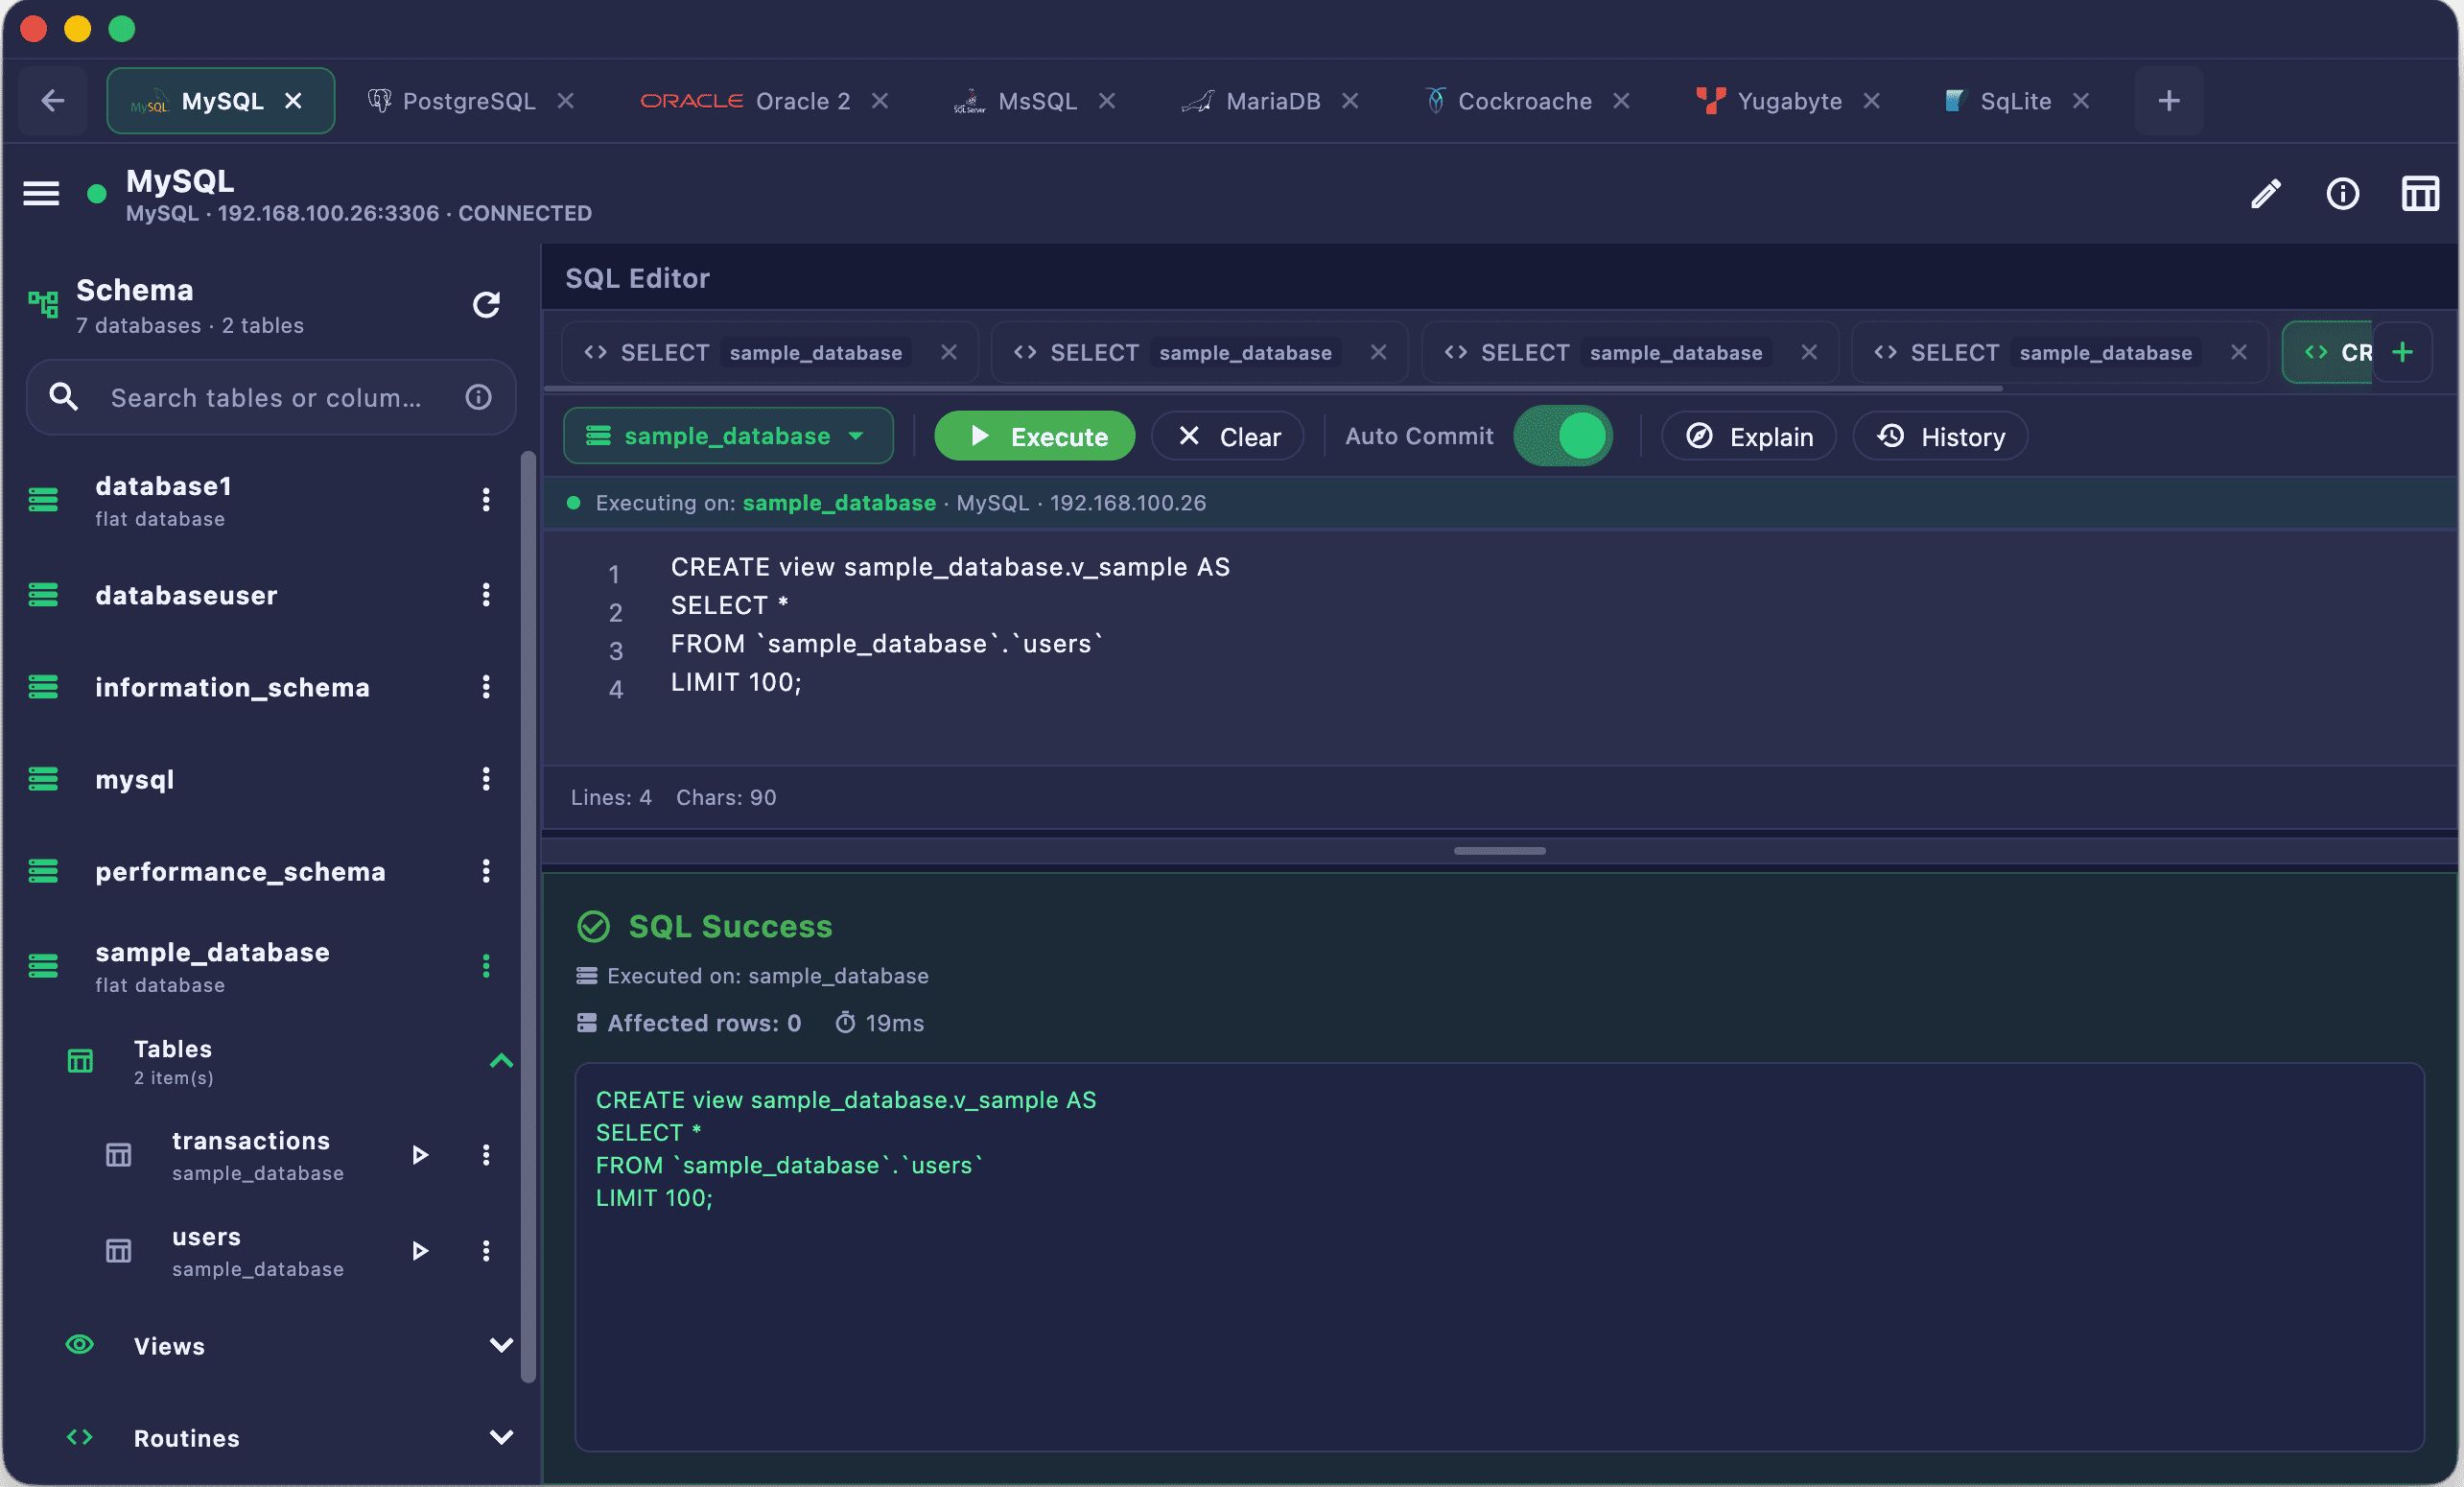Click the edit connection pencil icon
The image size is (2464, 1487).
(2265, 194)
